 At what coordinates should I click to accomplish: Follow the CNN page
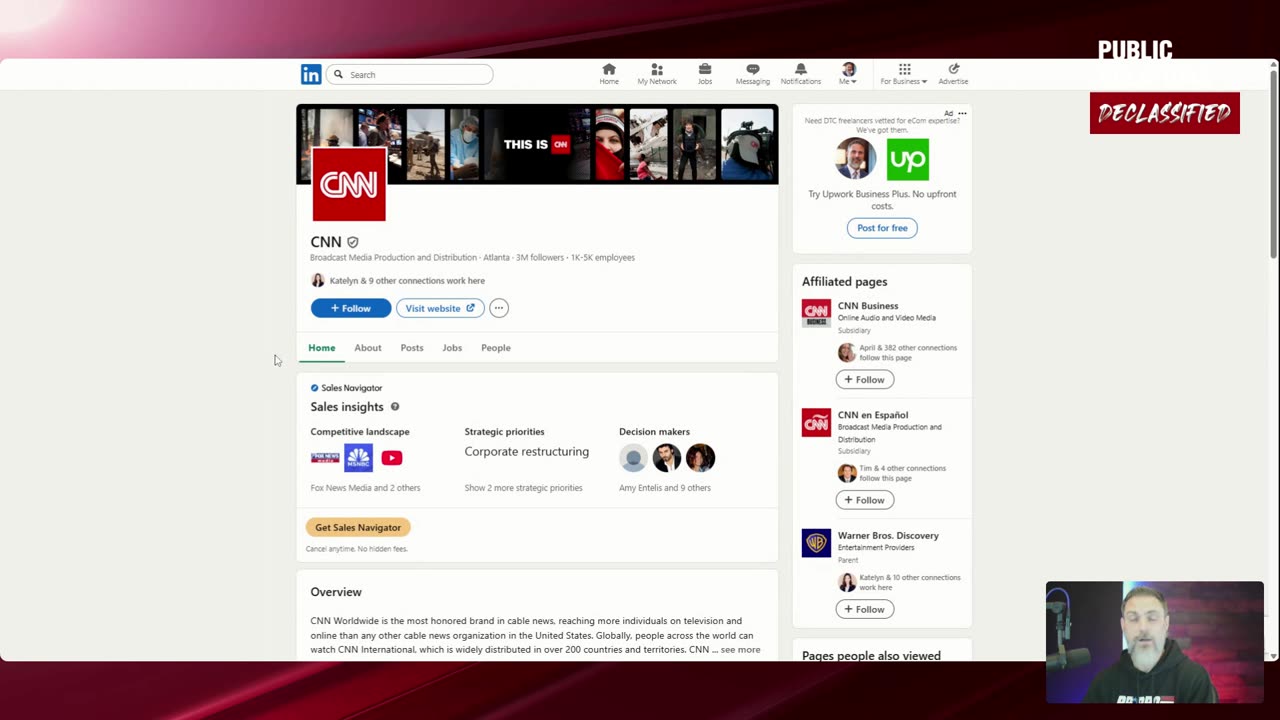click(x=351, y=308)
